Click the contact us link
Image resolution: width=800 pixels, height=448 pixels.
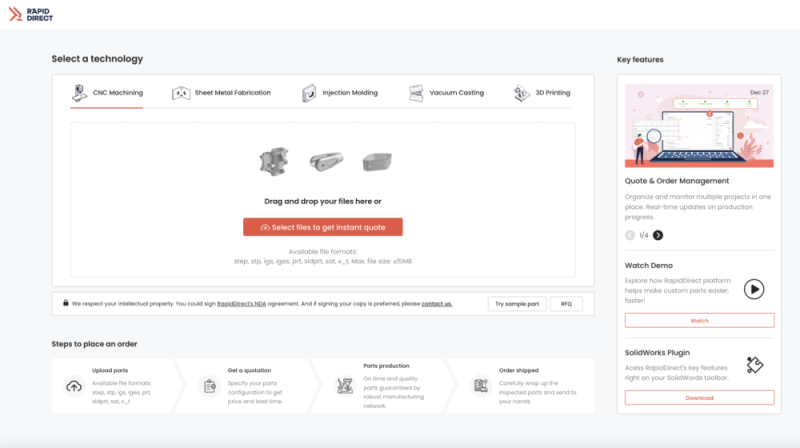tap(437, 304)
